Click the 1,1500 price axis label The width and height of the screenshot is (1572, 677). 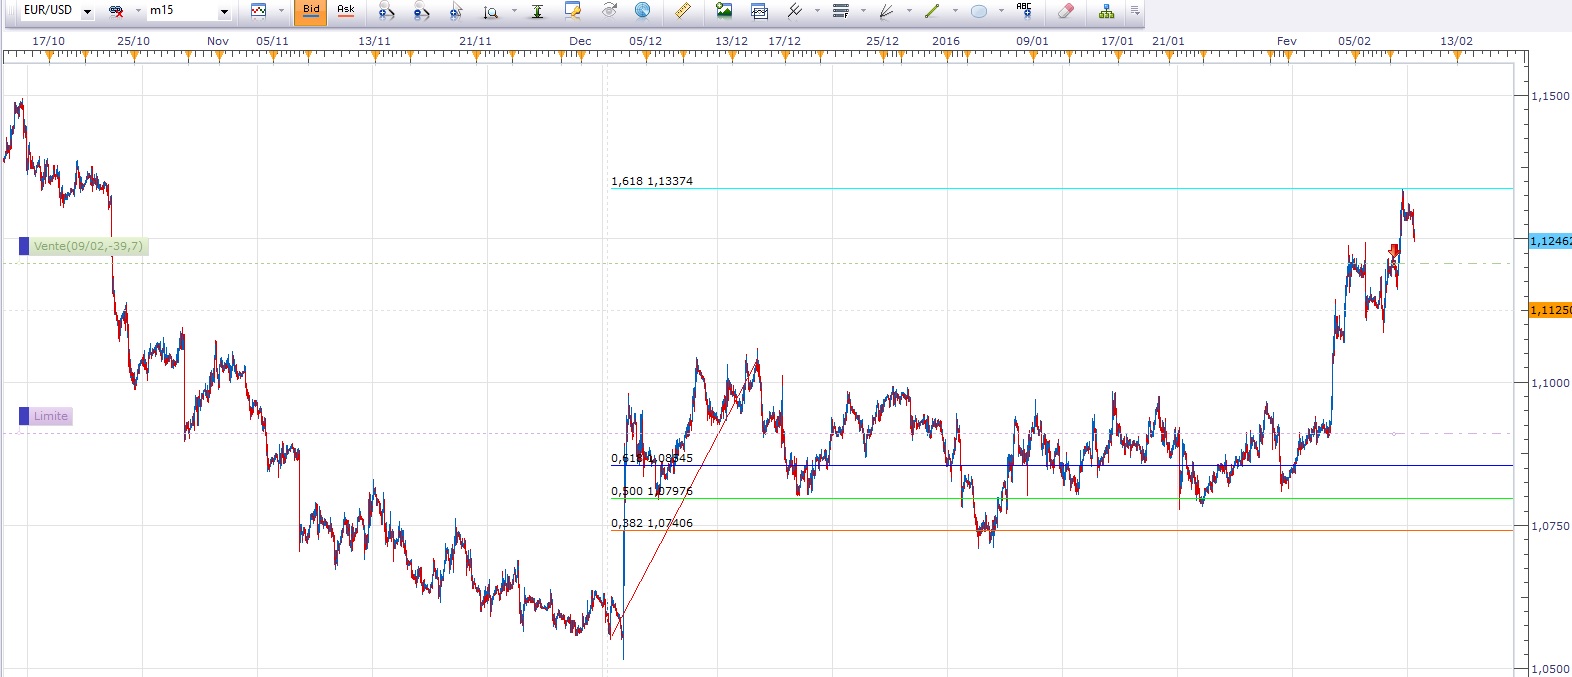[x=1550, y=96]
